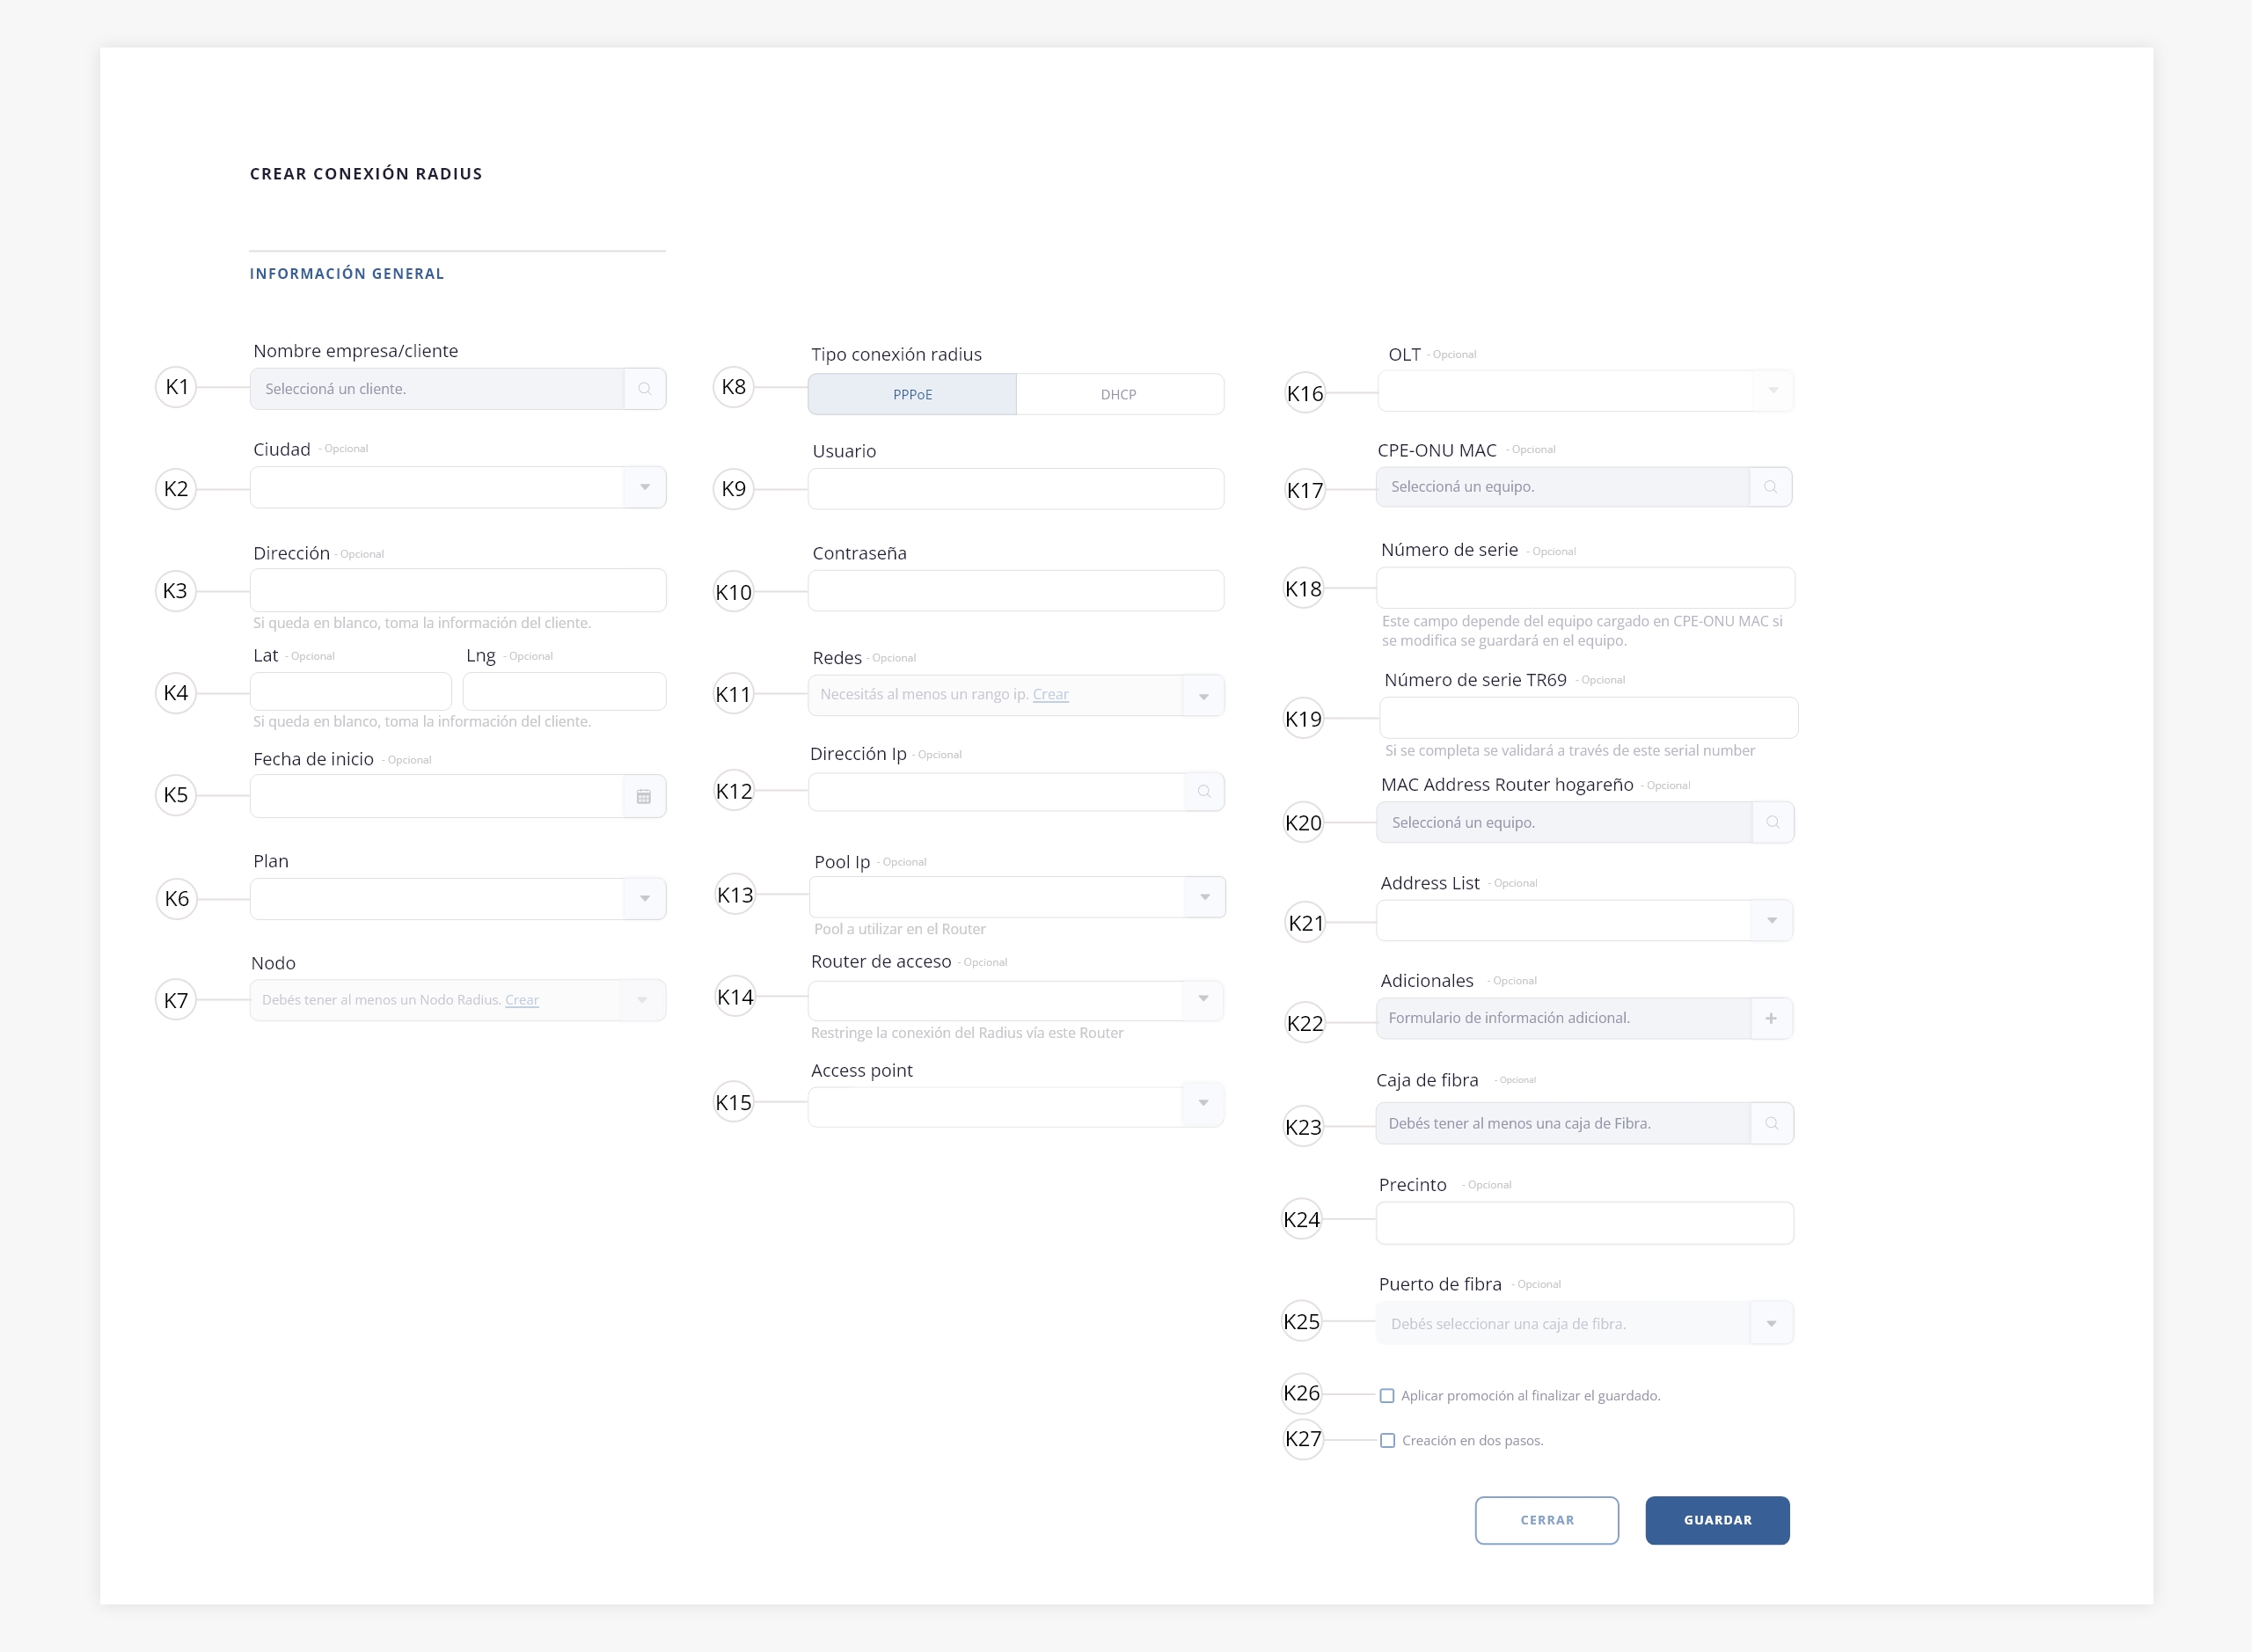Viewport: 2252px width, 1652px height.
Task: Open the Pool Ip dropdown
Action: [1204, 897]
